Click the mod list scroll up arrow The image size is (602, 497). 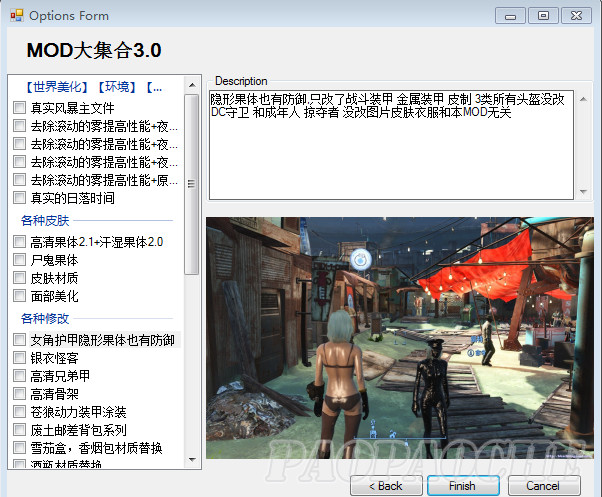tap(192, 85)
